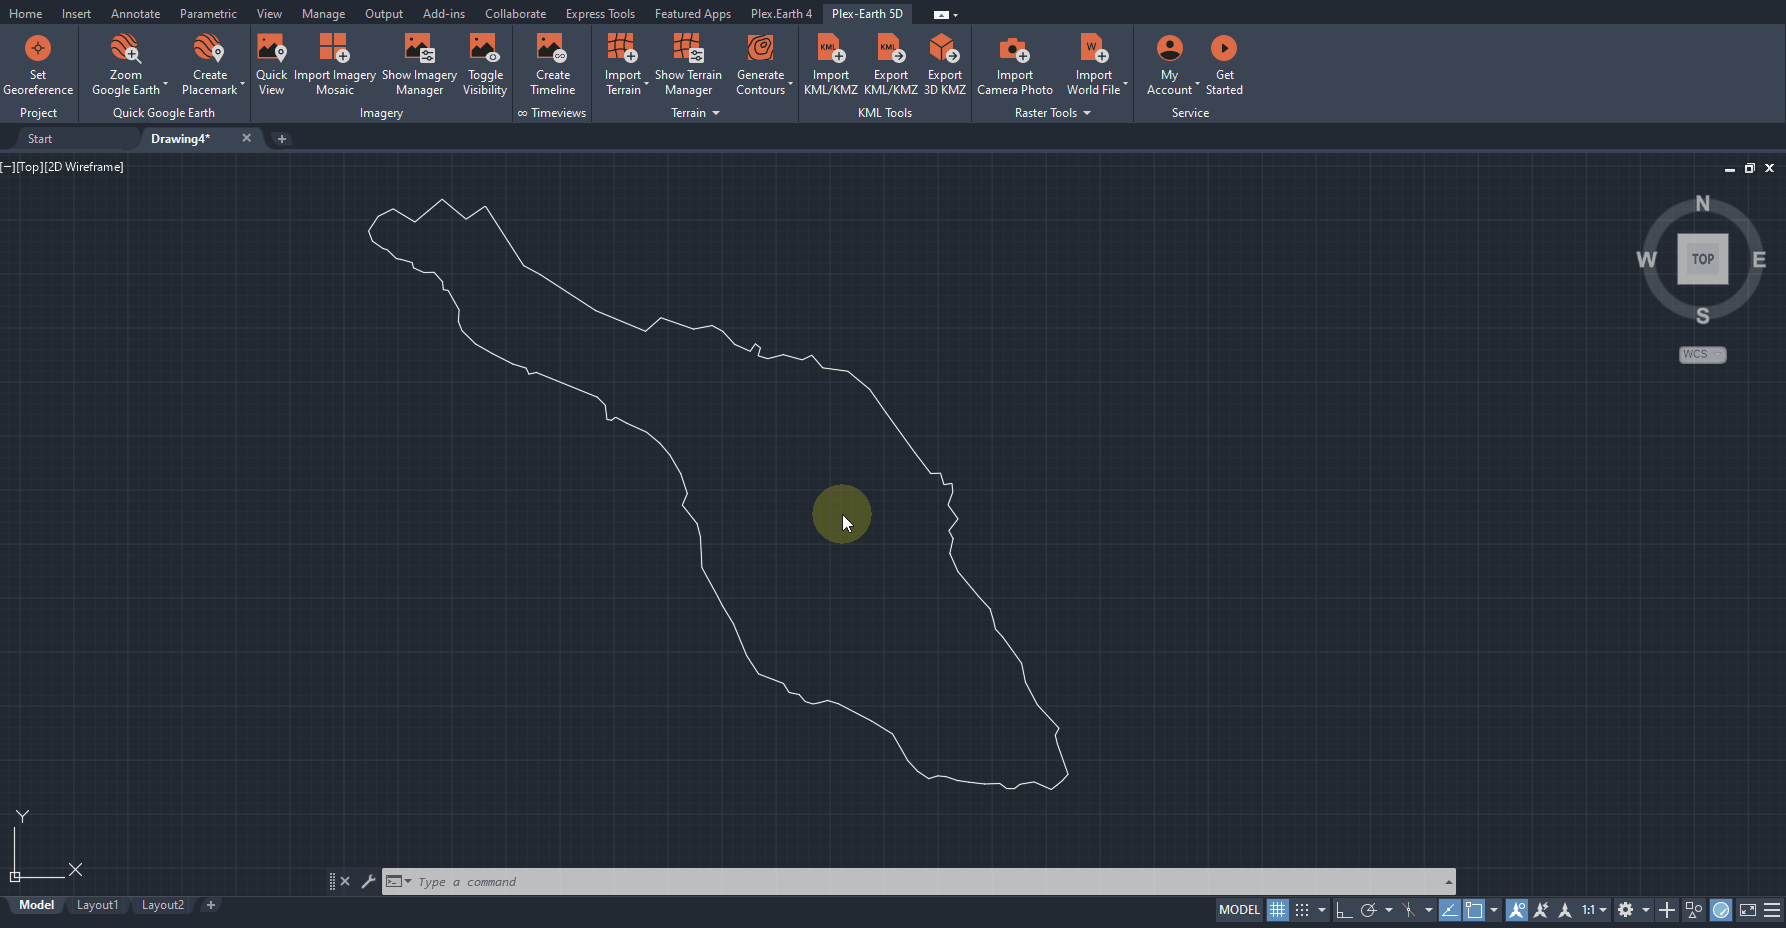Screen dimensions: 1786x928
Task: Open the WCS coordinate system dropdown
Action: (x=1702, y=354)
